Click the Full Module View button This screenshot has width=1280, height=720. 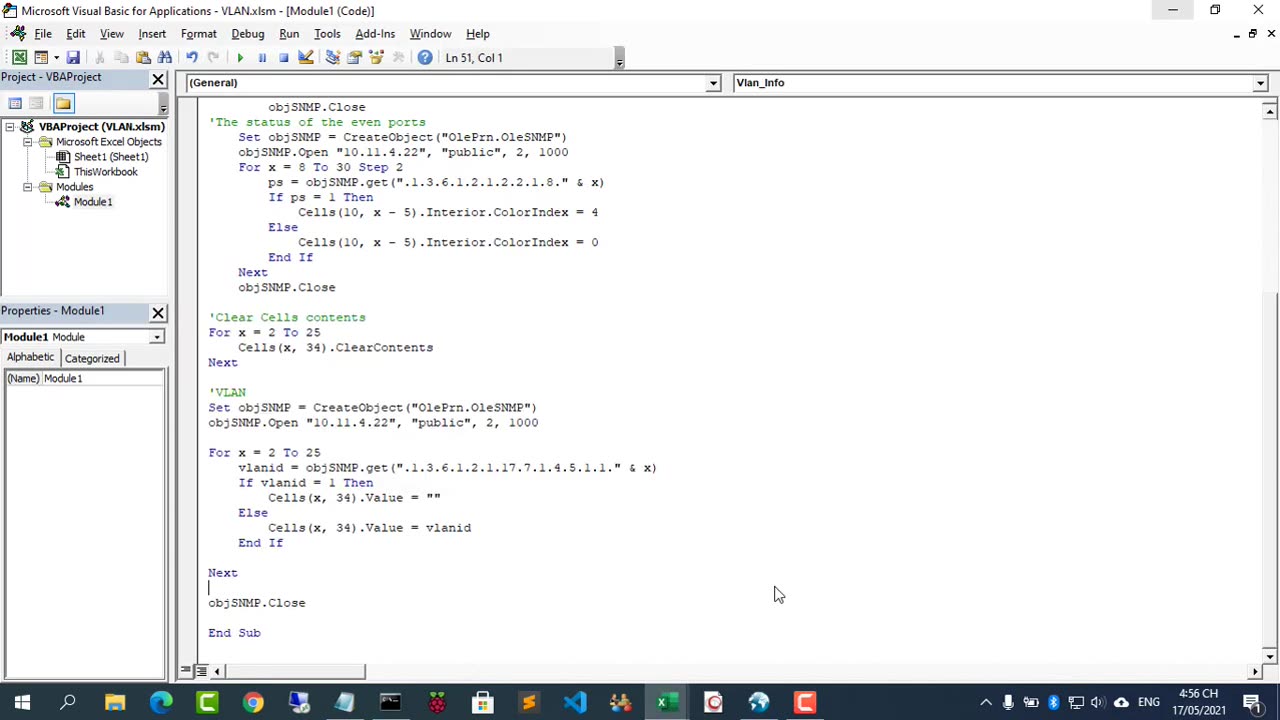coord(200,671)
